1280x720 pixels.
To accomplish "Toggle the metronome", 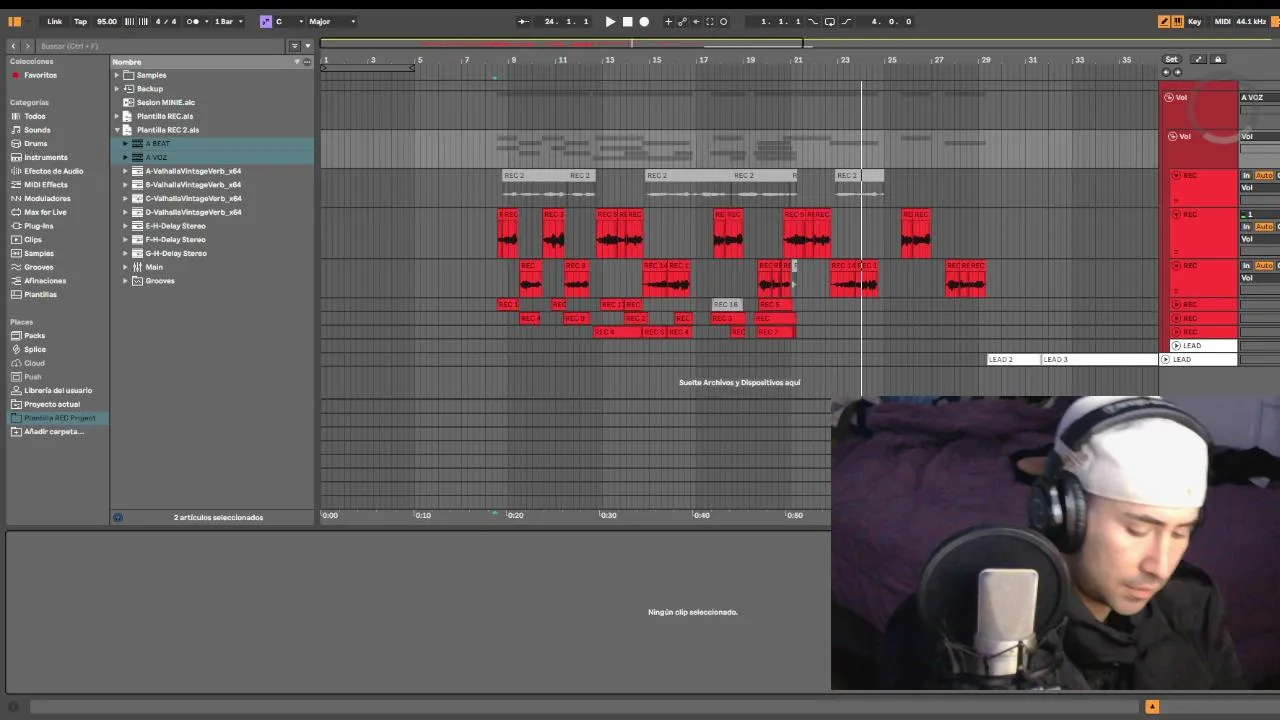I will (194, 21).
